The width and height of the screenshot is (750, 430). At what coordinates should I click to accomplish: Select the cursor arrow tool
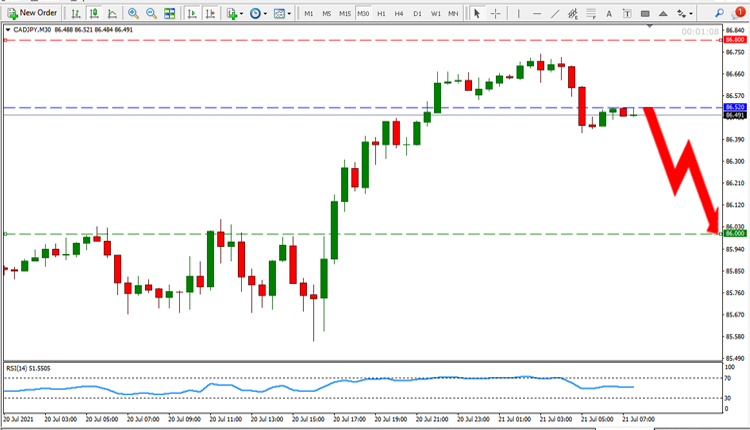[x=477, y=13]
